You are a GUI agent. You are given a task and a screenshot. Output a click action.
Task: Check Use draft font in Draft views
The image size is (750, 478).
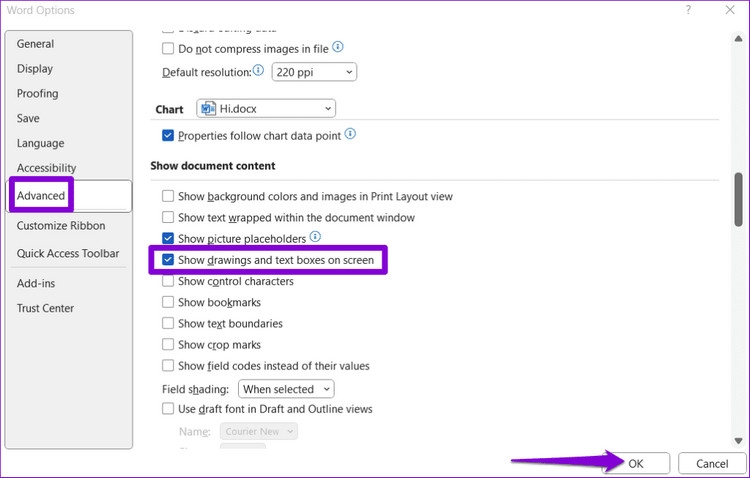(168, 409)
